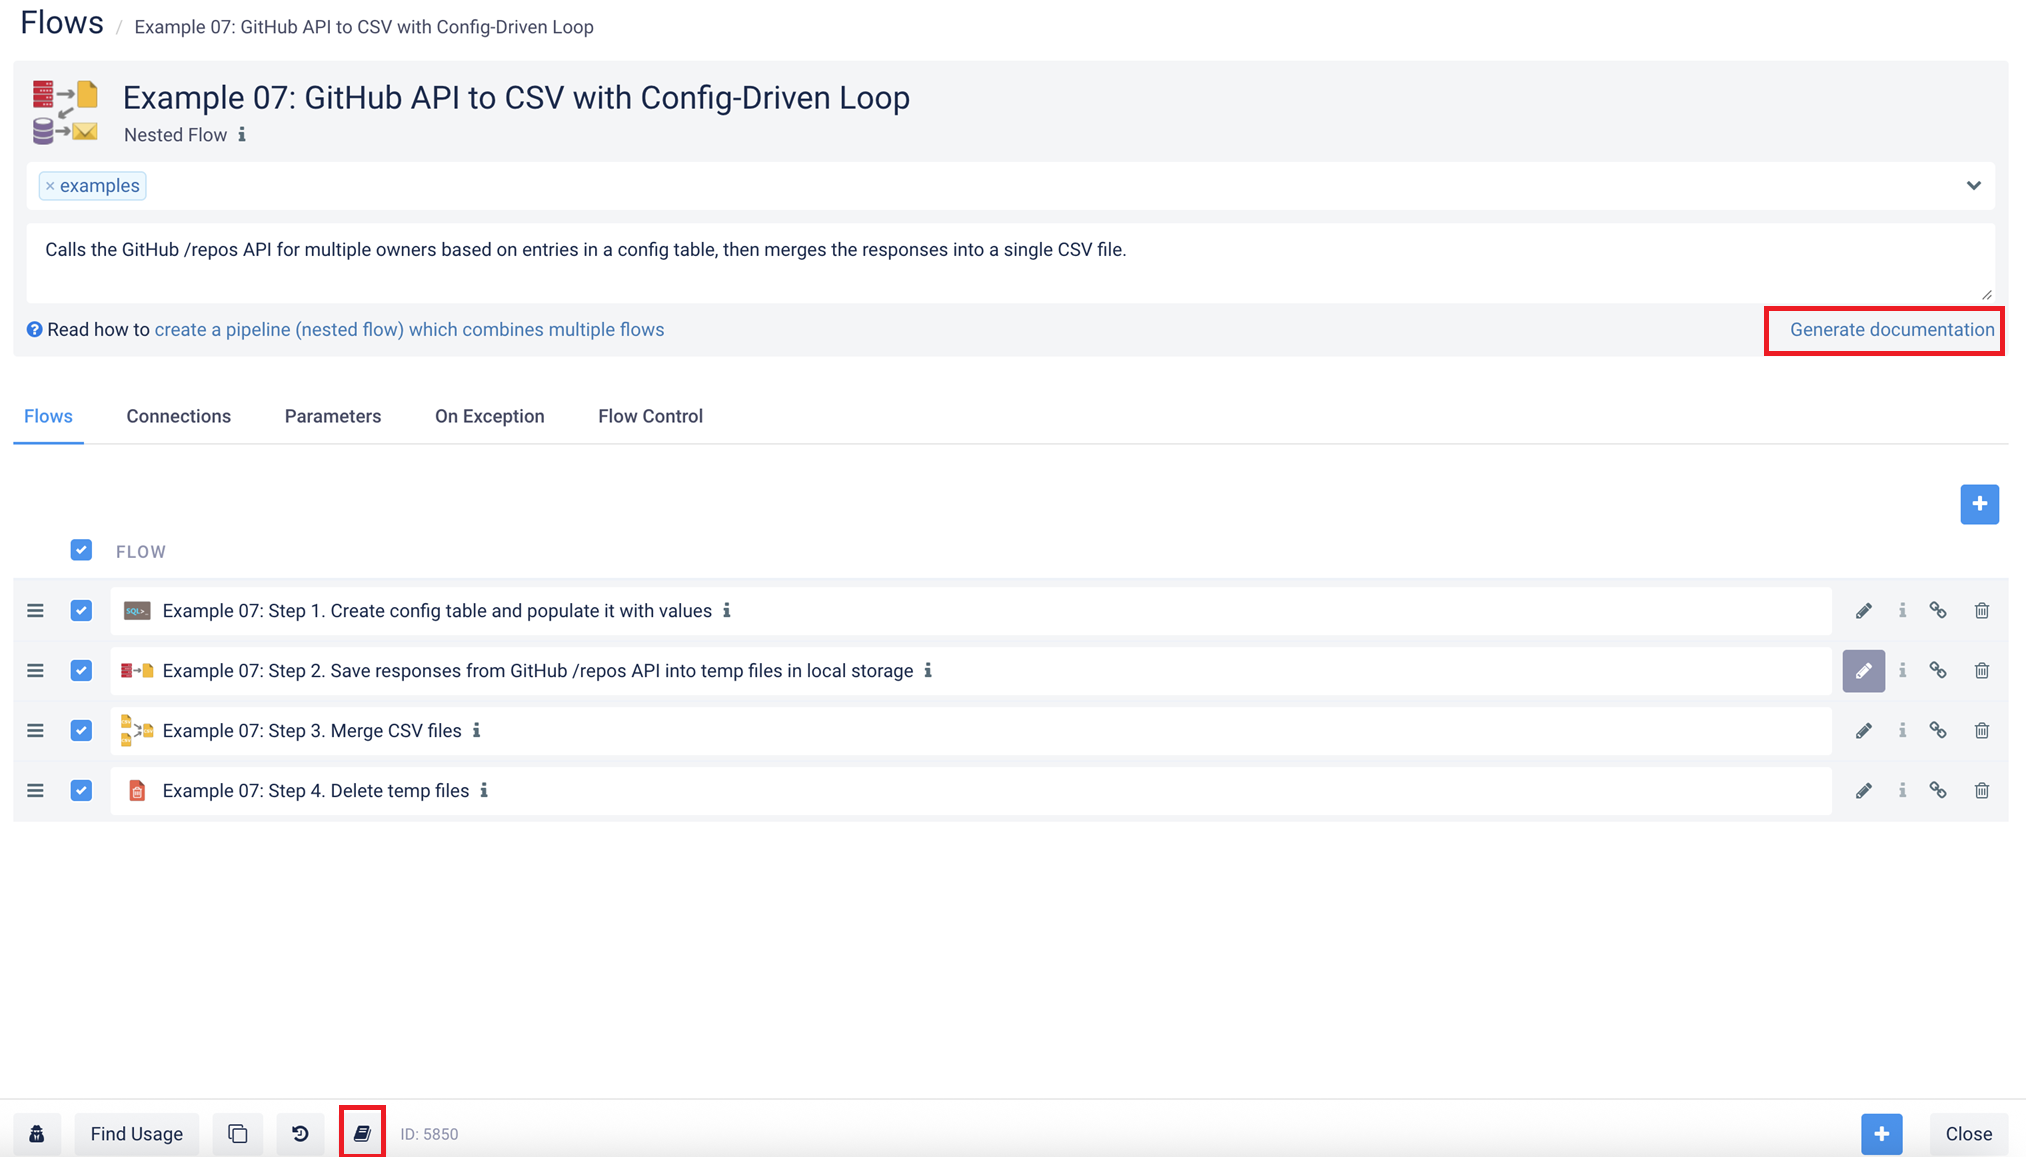Screen dimensions: 2026x1157
Task: Click documentation book icon in bottom toolbar
Action: [362, 1133]
